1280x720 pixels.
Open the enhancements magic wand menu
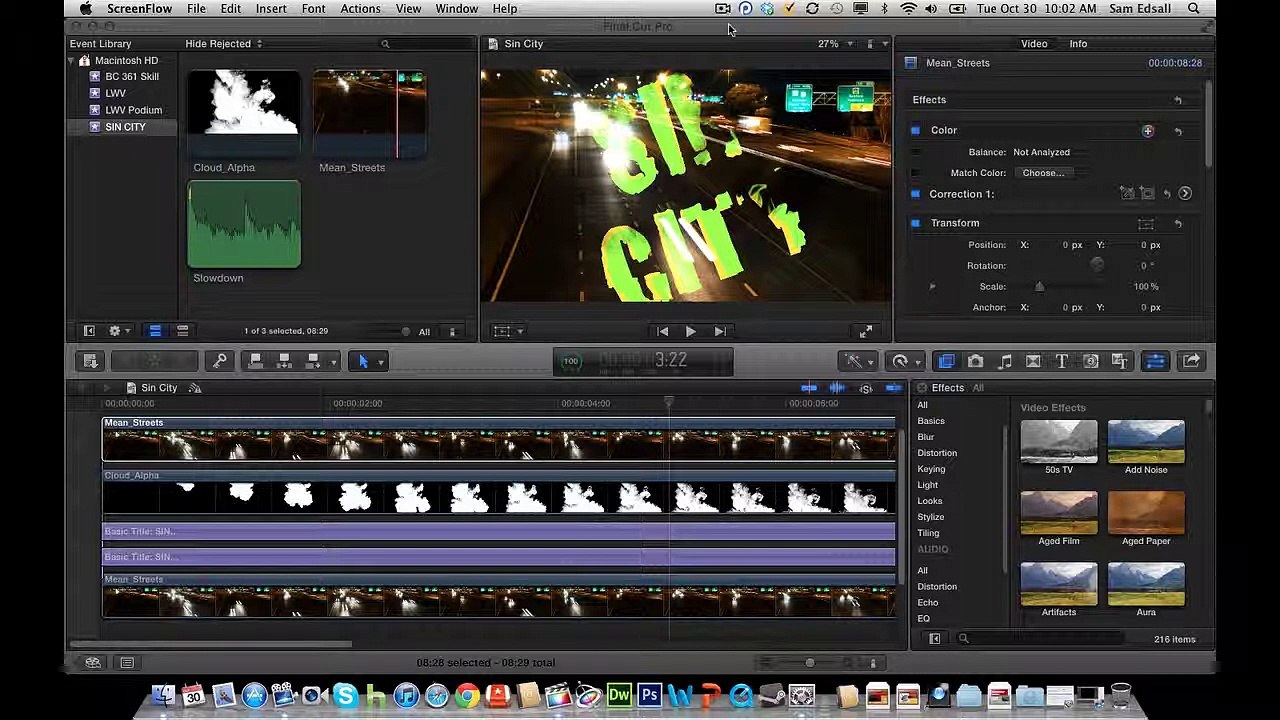[858, 361]
